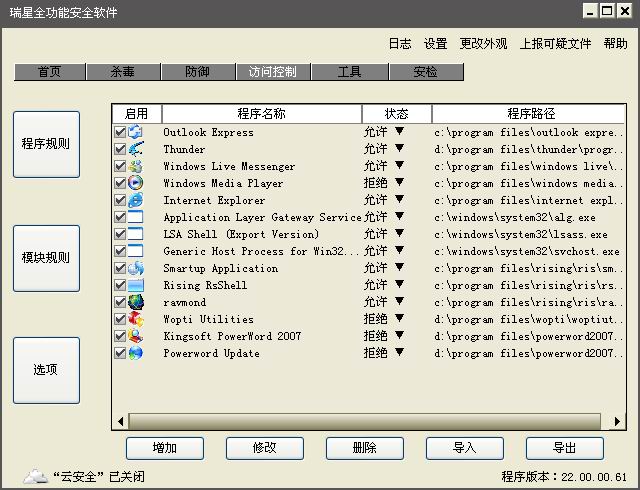Viewport: 640px width, 490px height.
Task: Click the Internet Explorer icon
Action: coord(136,200)
